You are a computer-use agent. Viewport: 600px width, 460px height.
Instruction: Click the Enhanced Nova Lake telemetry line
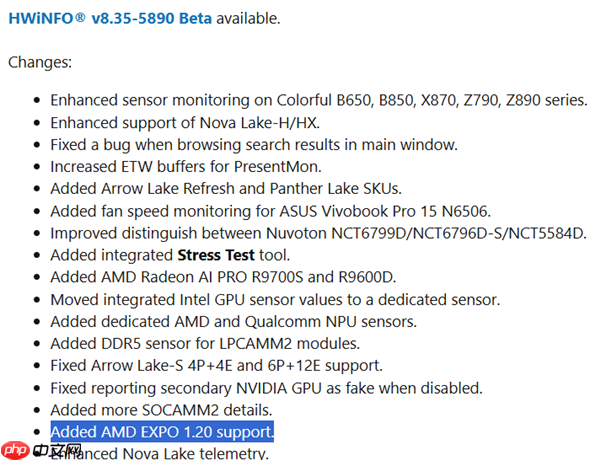click(160, 453)
